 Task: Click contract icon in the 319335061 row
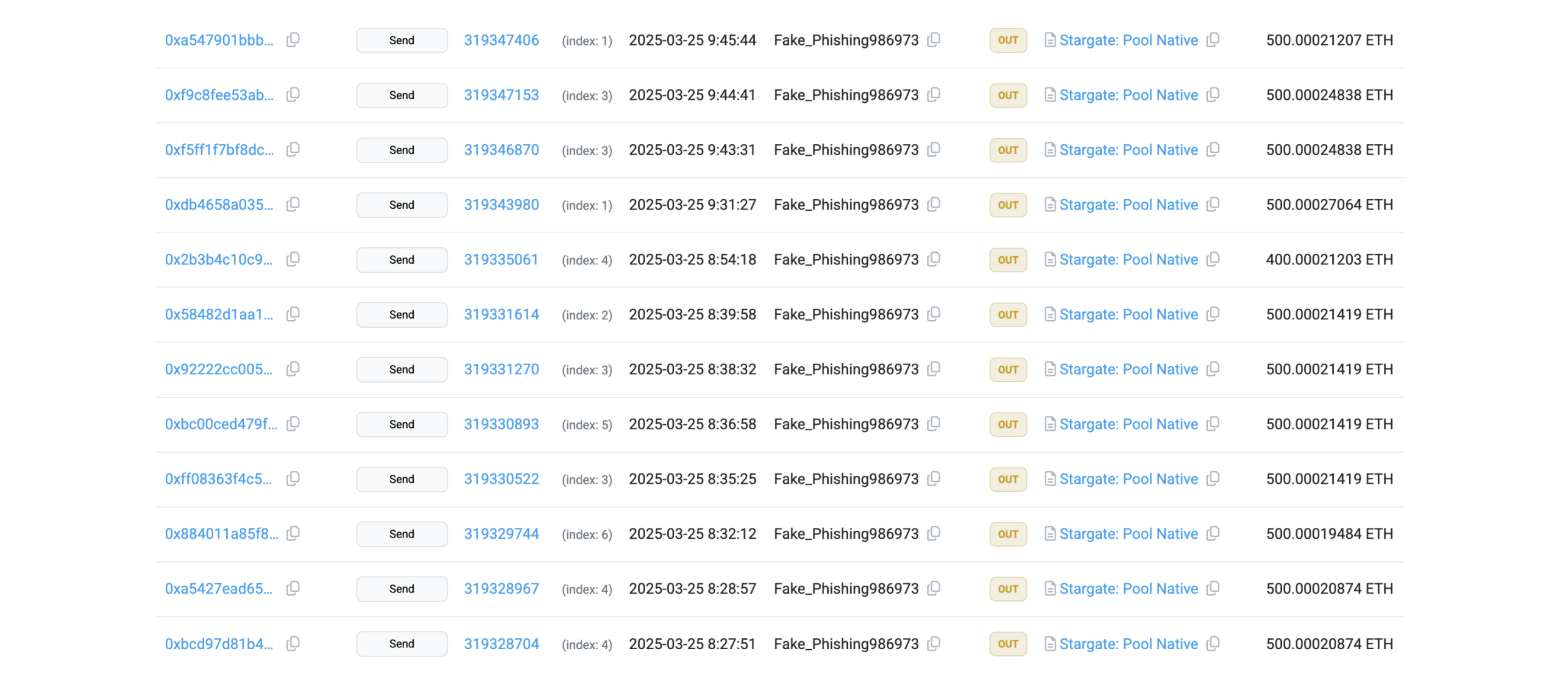[1049, 259]
